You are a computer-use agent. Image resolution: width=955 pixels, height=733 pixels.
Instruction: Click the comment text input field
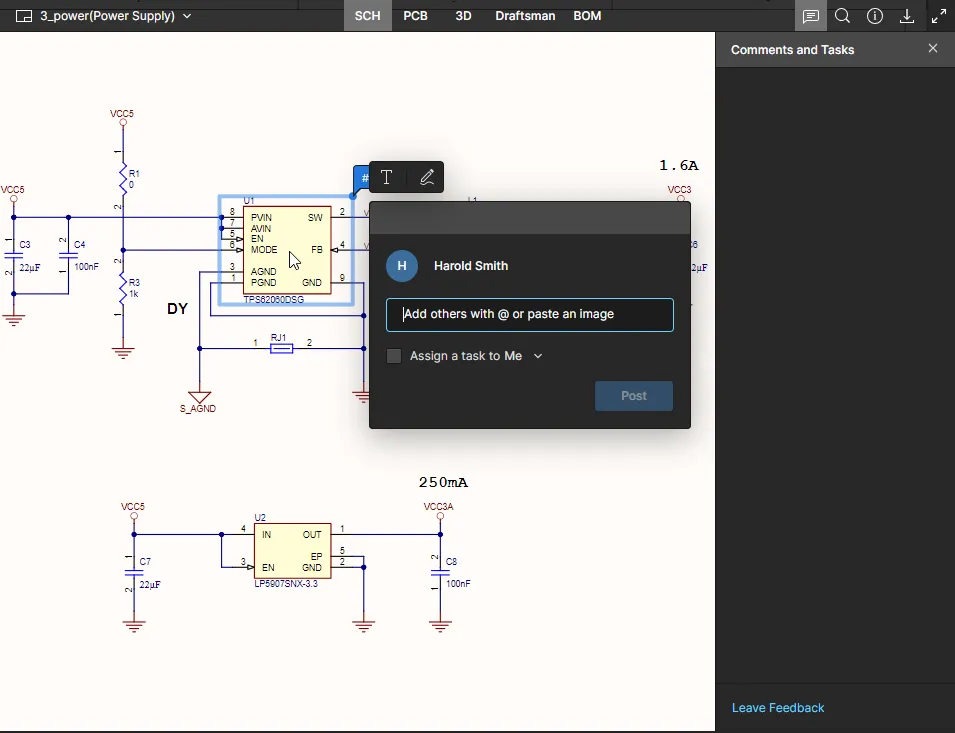530,314
